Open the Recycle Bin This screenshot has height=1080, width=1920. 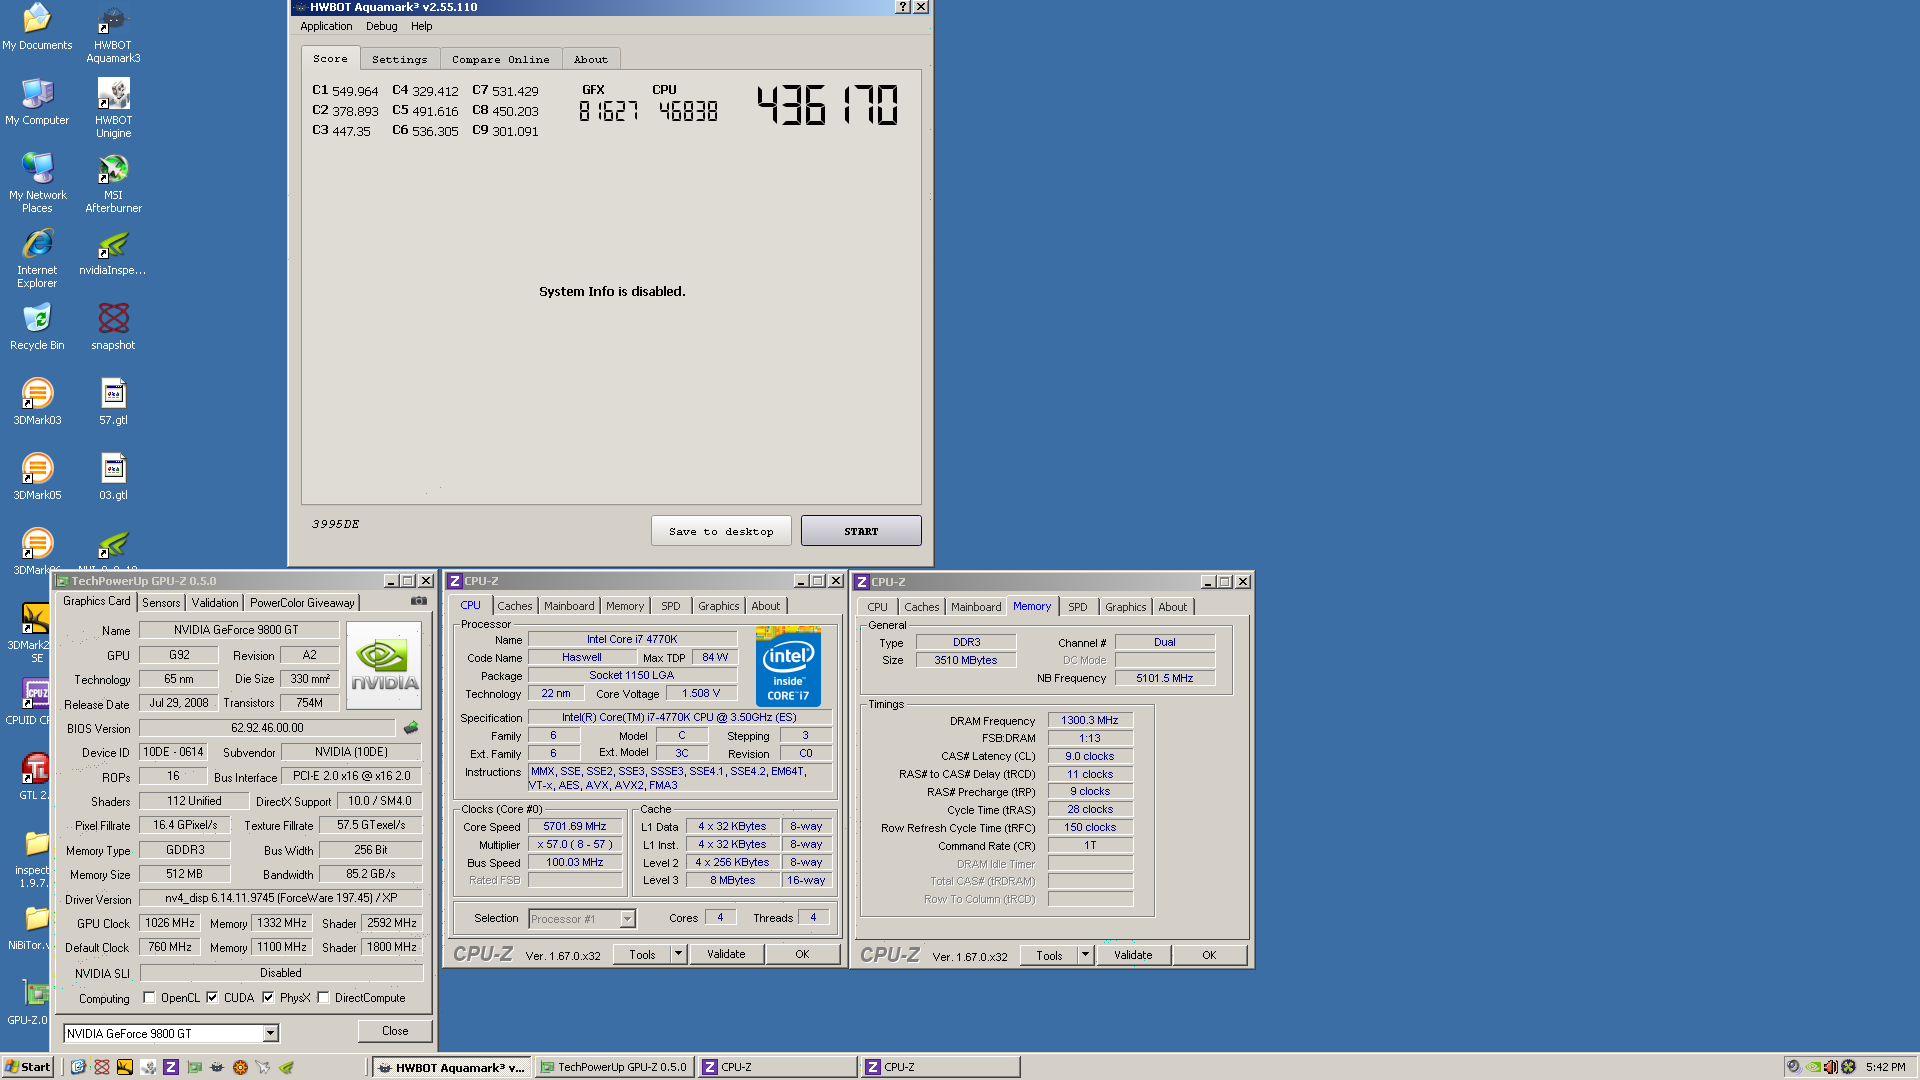click(x=37, y=327)
